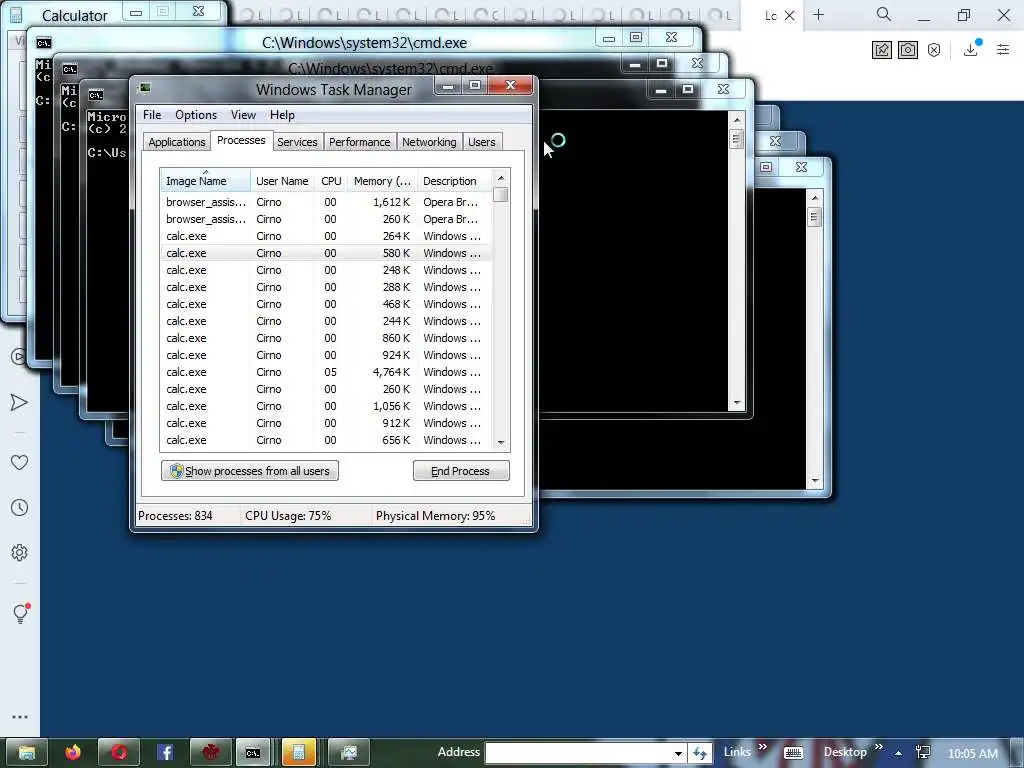
Task: Switch to the Calculator taskbar button
Action: coord(299,752)
